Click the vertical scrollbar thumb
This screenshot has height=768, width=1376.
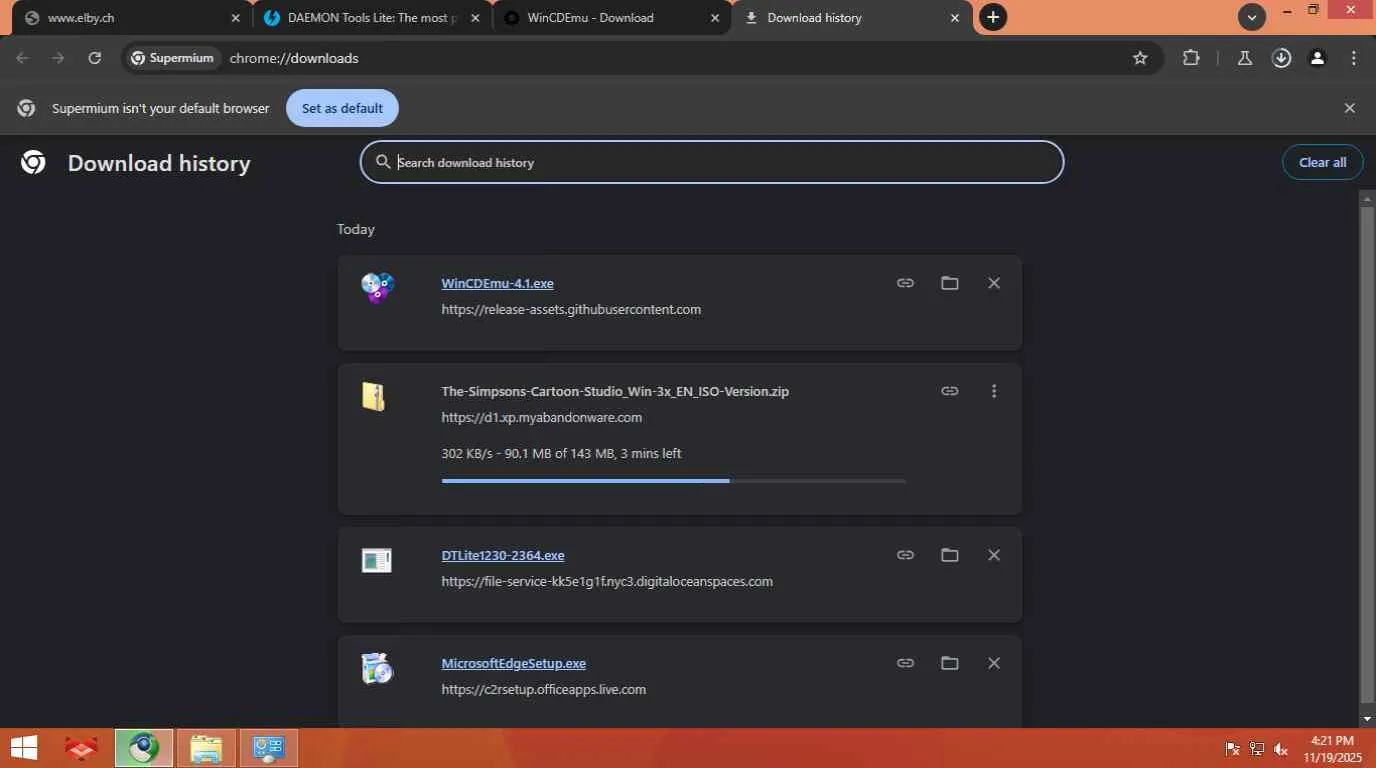1368,455
